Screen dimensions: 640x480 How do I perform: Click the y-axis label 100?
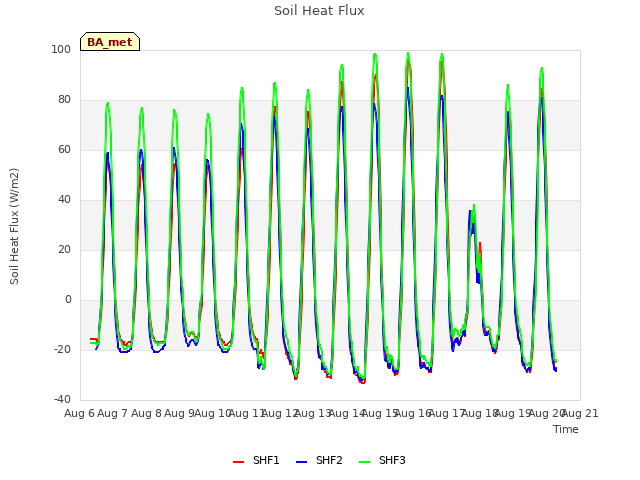pos(61,49)
